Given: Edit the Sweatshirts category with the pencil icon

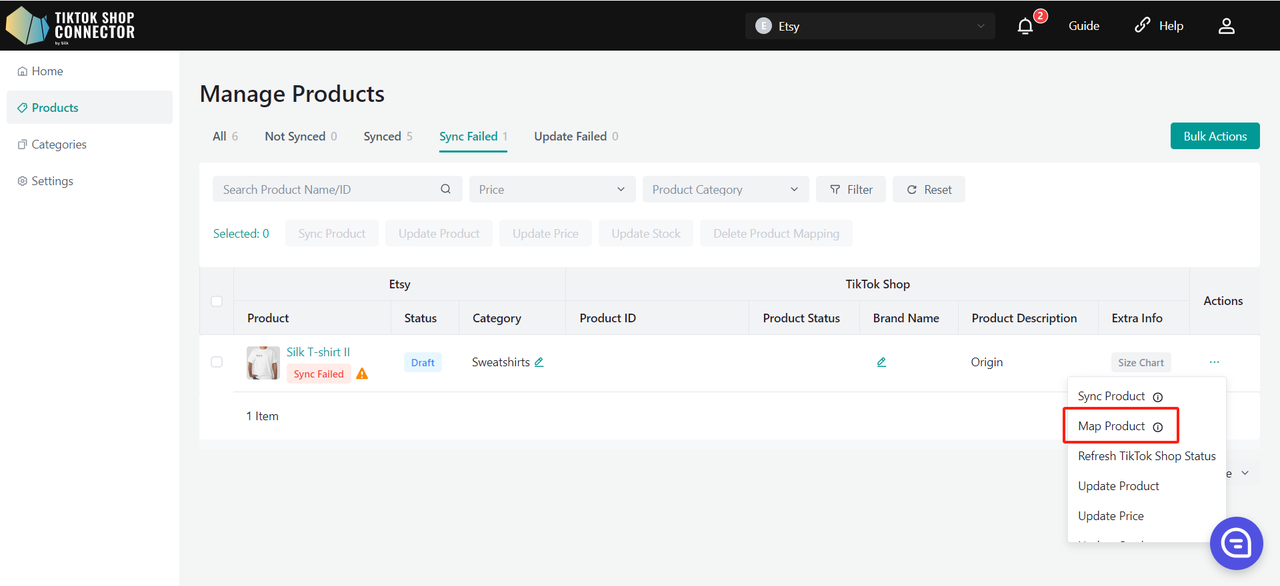Looking at the screenshot, I should click(x=539, y=362).
